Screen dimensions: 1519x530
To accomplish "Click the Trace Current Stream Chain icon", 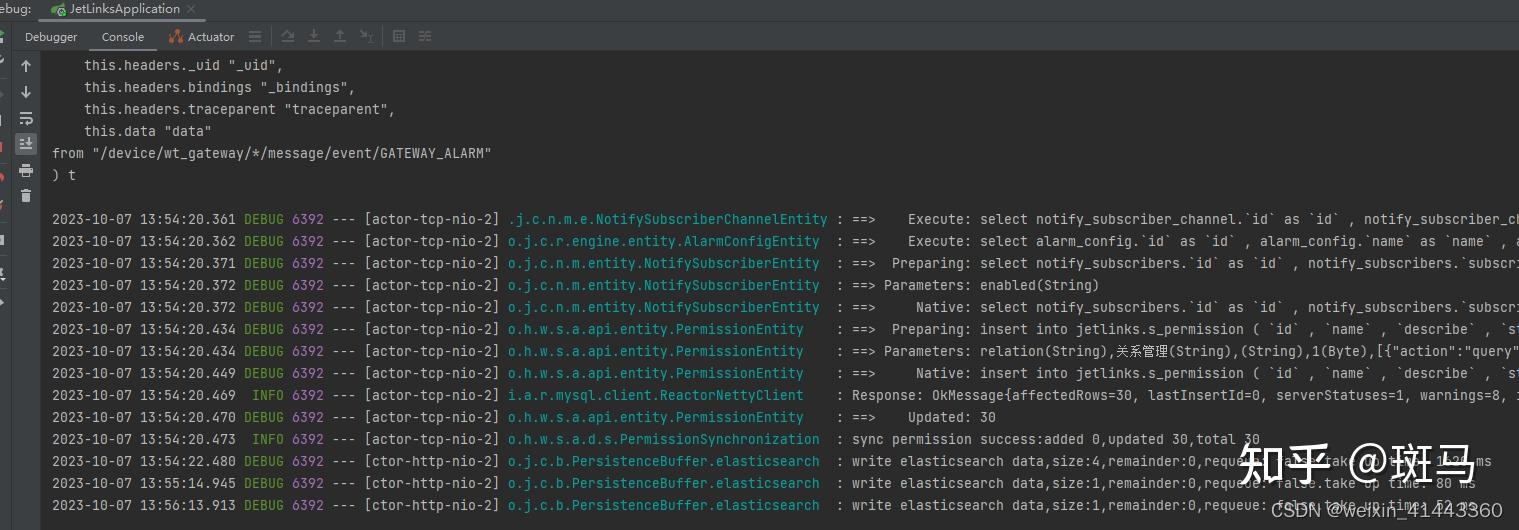I will coord(425,36).
